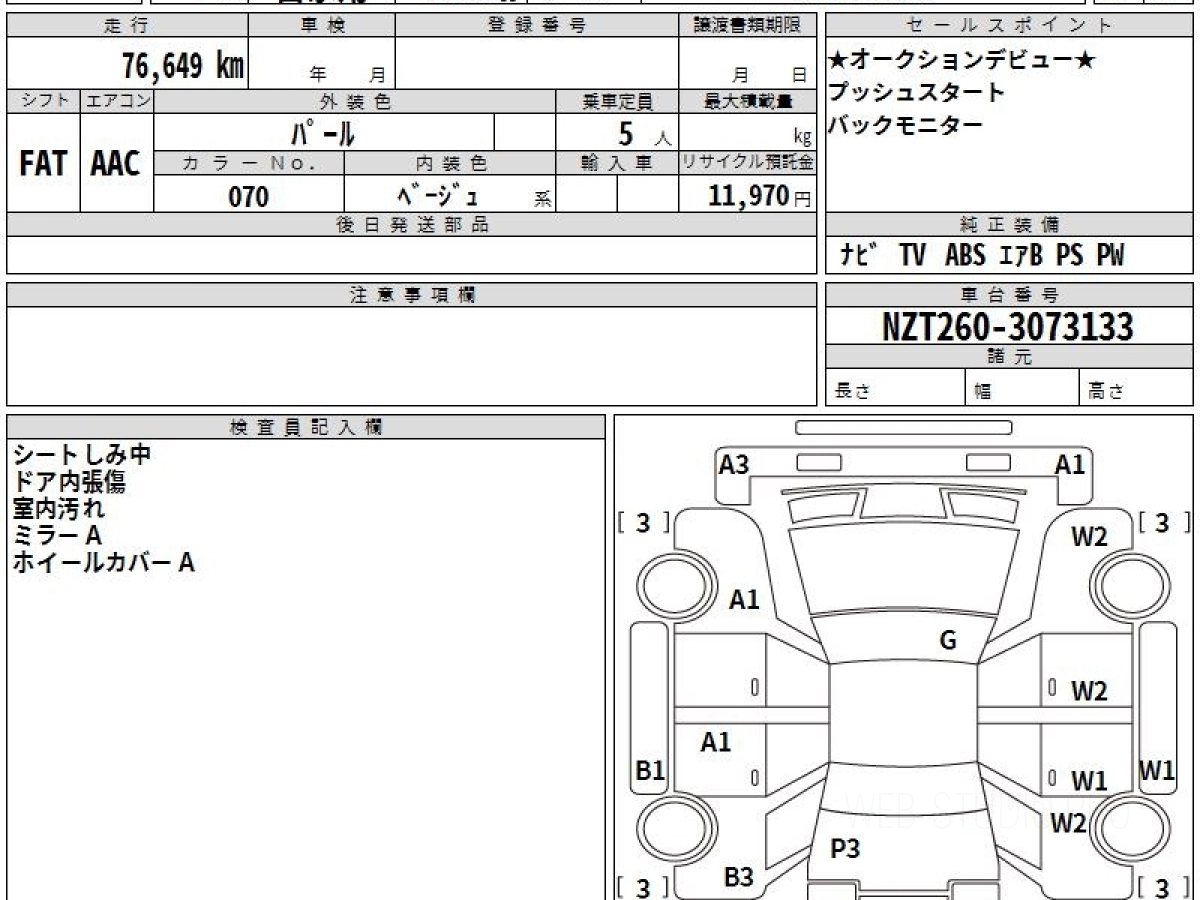1200x900 pixels.
Task: Select the 高さ dimension cell
Action: point(1136,388)
